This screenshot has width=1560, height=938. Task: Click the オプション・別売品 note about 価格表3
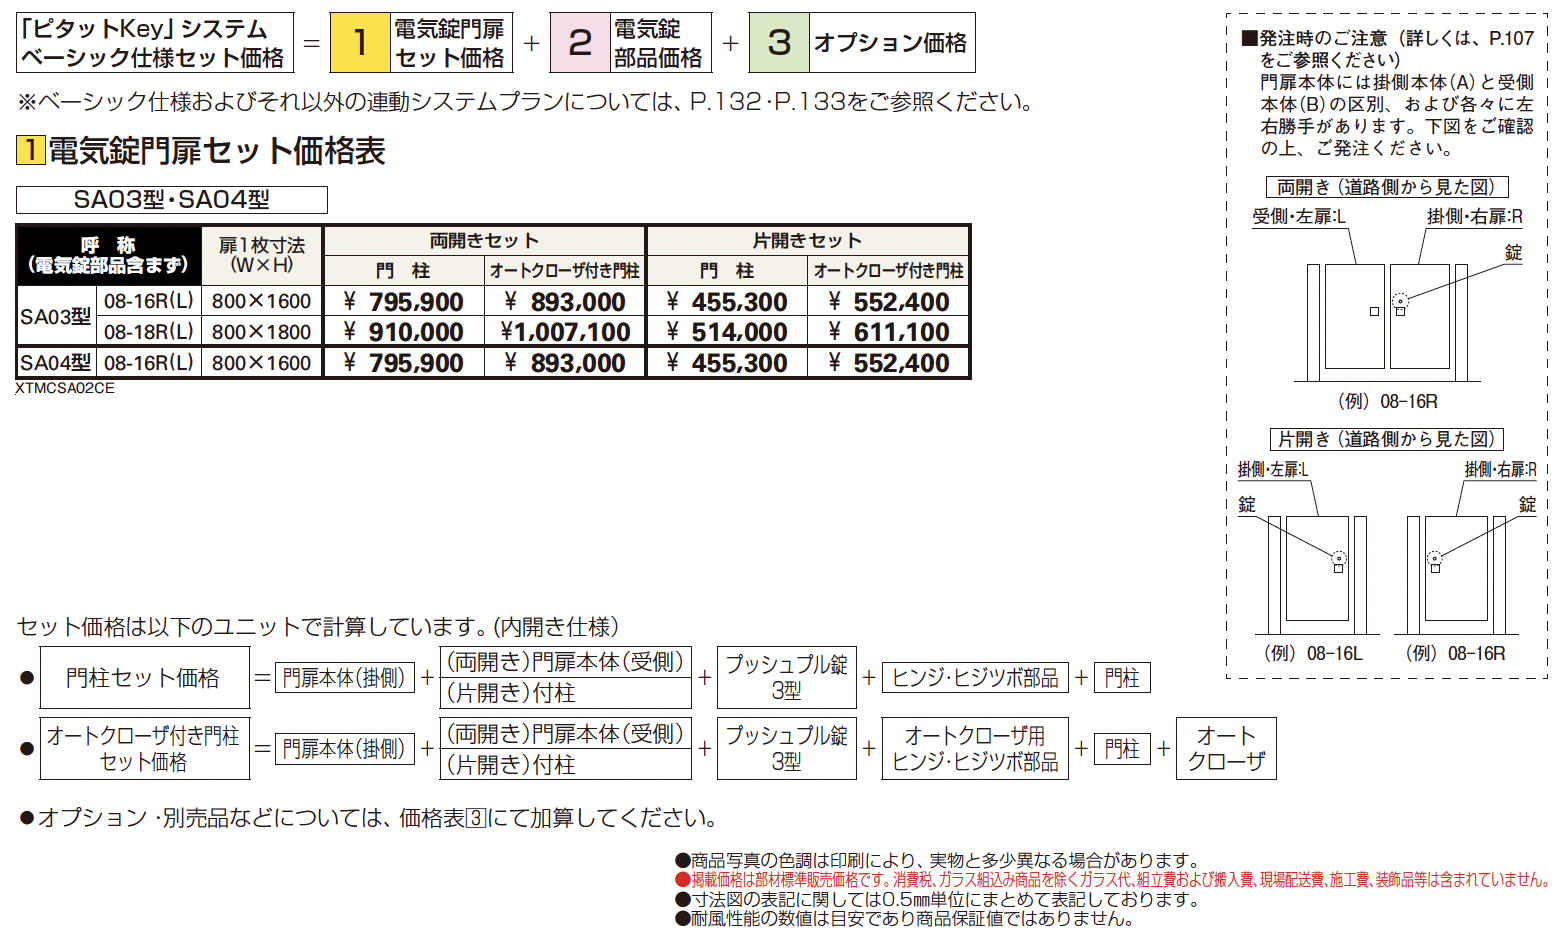point(369,818)
